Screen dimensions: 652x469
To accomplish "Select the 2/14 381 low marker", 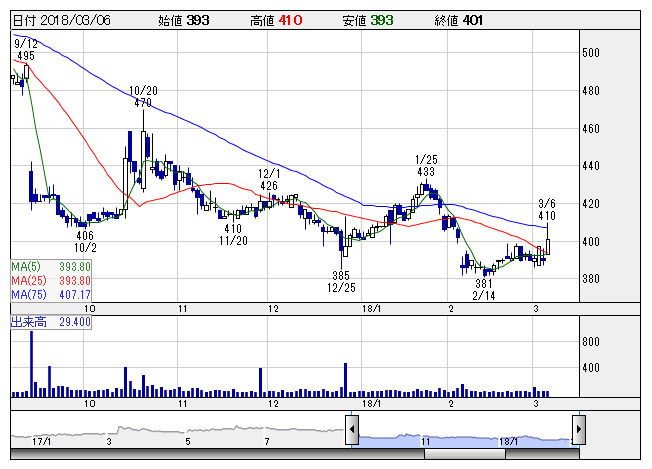I will (486, 289).
